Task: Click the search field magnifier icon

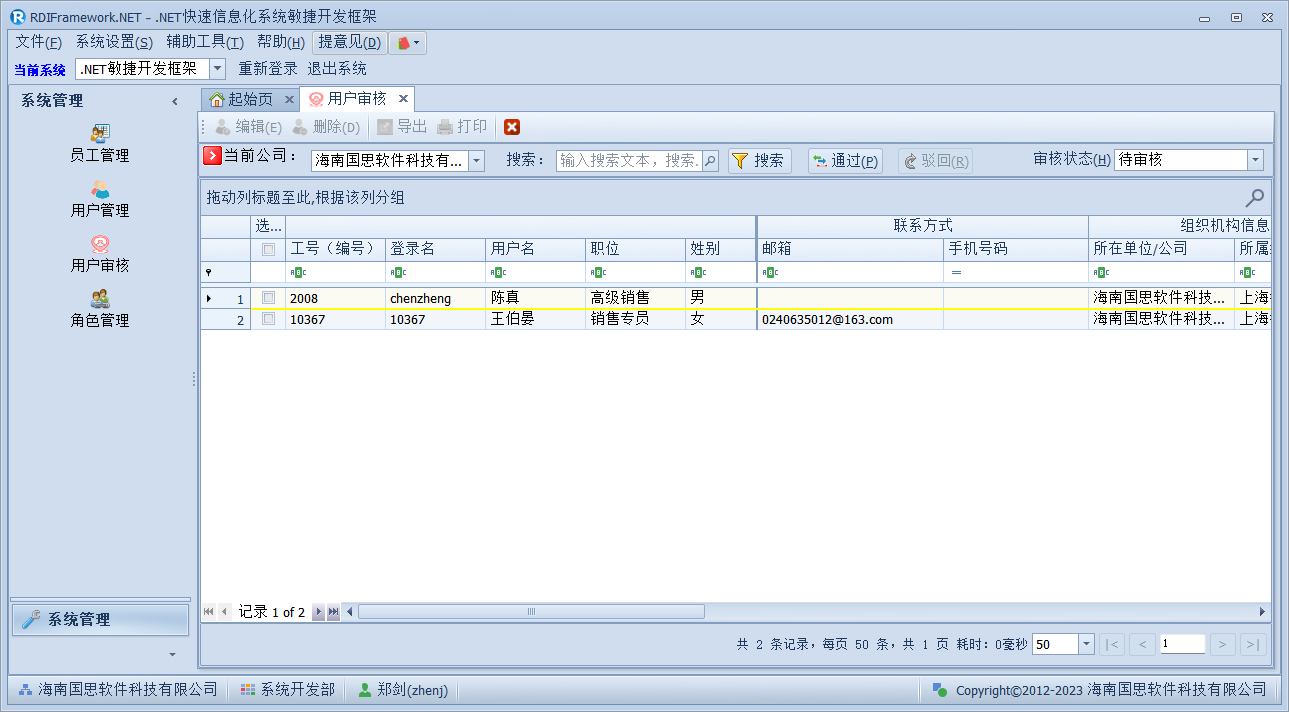Action: click(710, 161)
